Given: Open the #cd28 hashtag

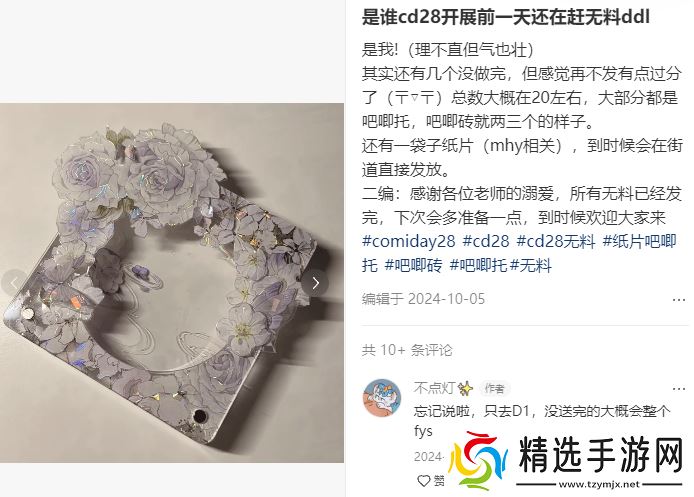Looking at the screenshot, I should [486, 241].
